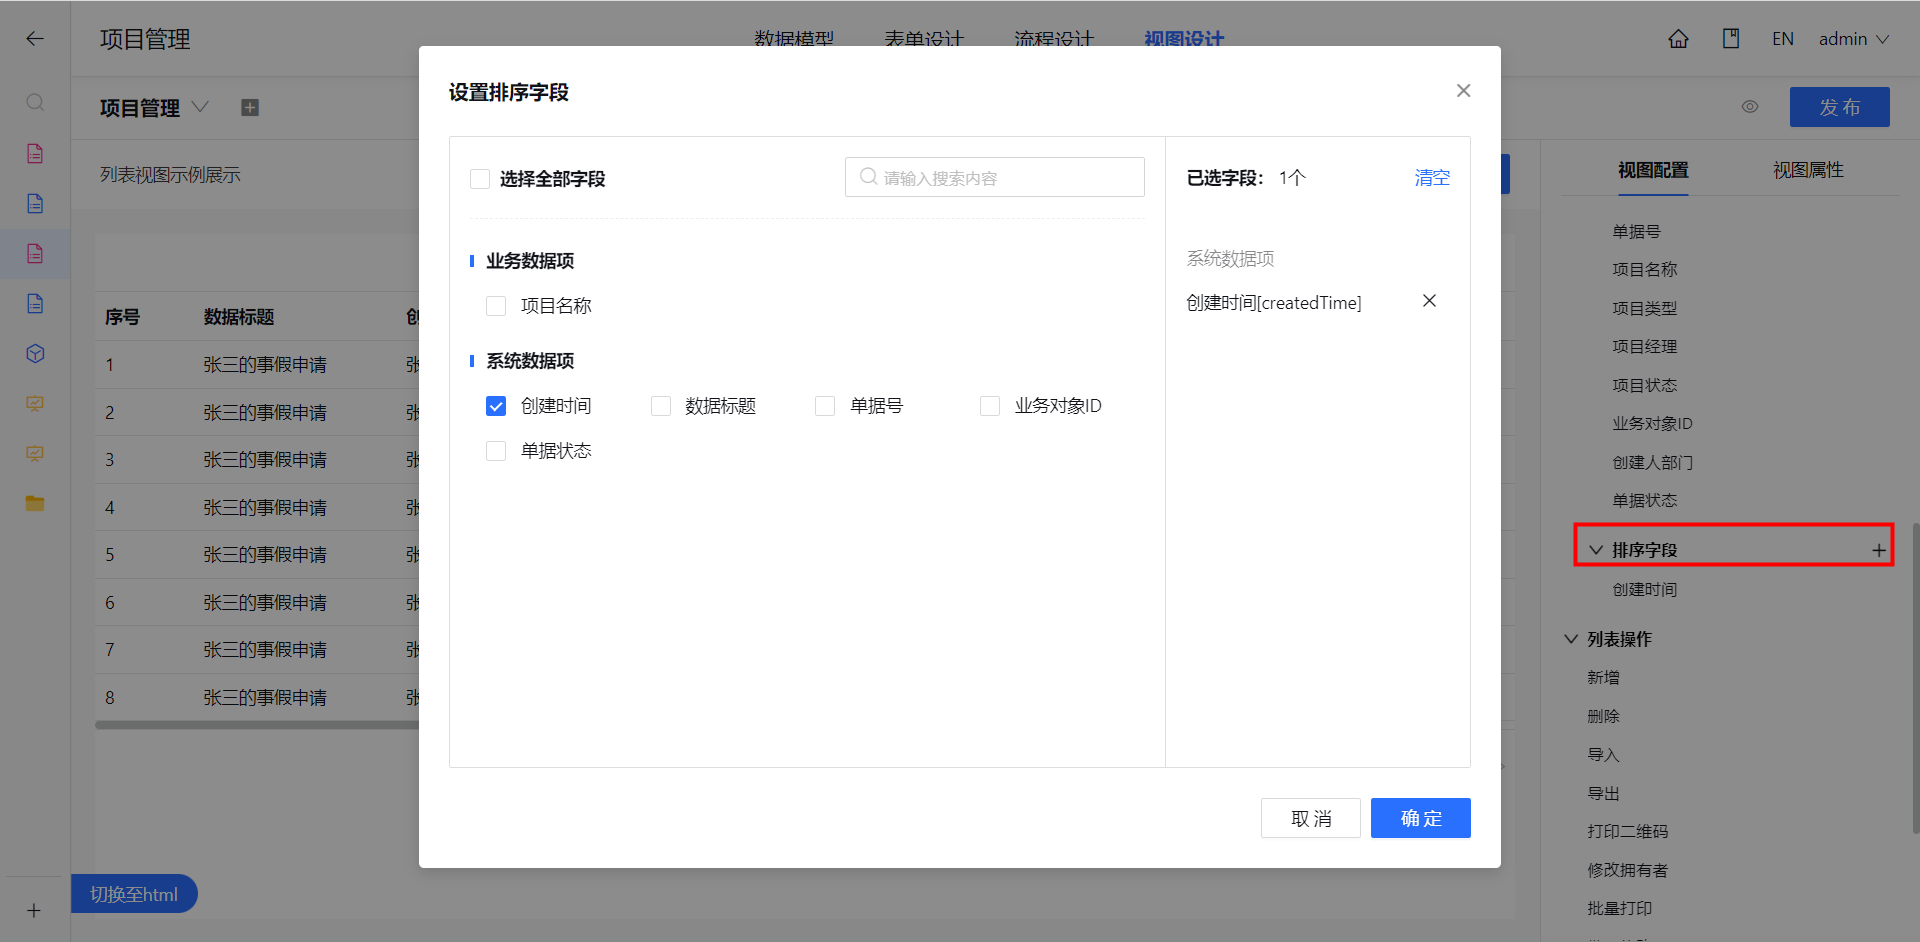Click the back arrow icon

[35, 39]
